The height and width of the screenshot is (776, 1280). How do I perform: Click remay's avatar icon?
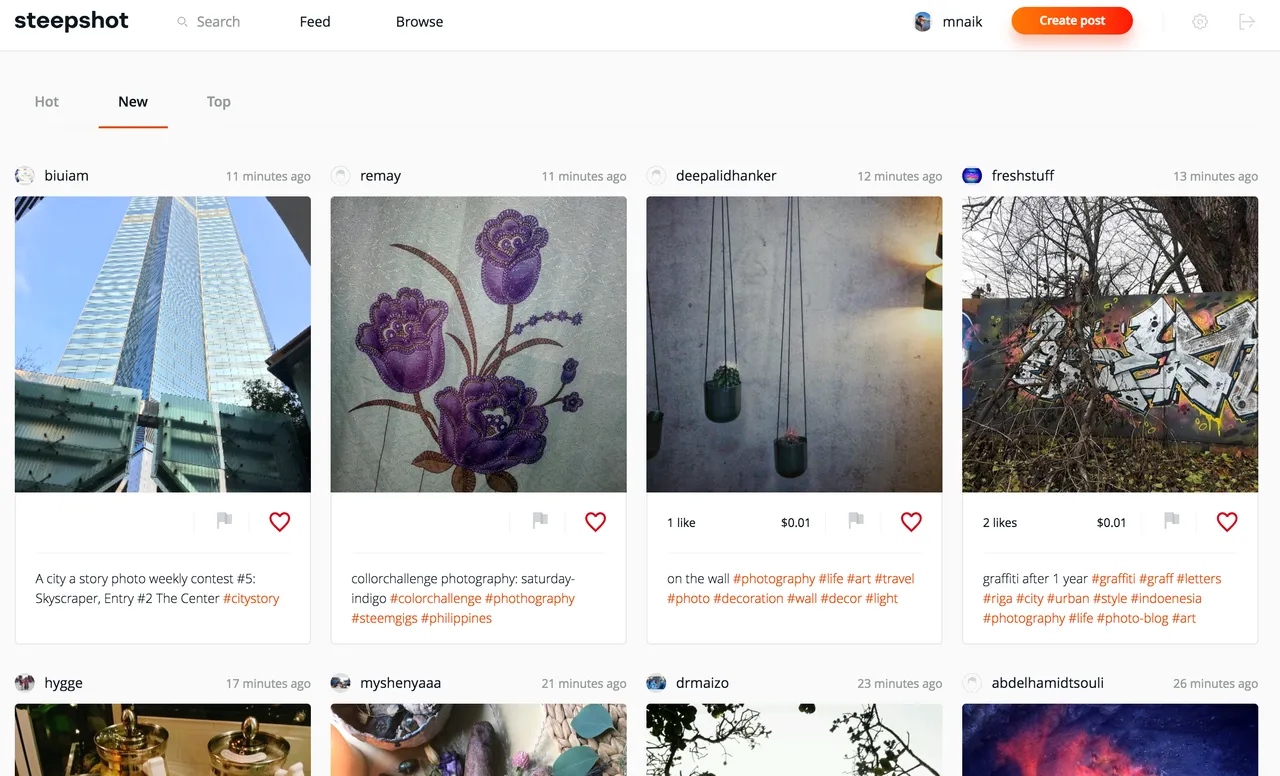[x=341, y=176]
